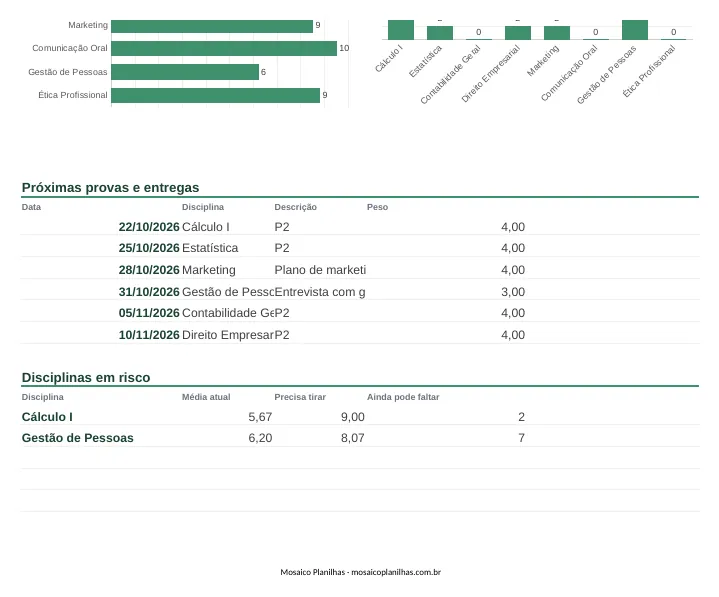Click the 10/11/2026 Direito Empresarial date

tap(149, 335)
